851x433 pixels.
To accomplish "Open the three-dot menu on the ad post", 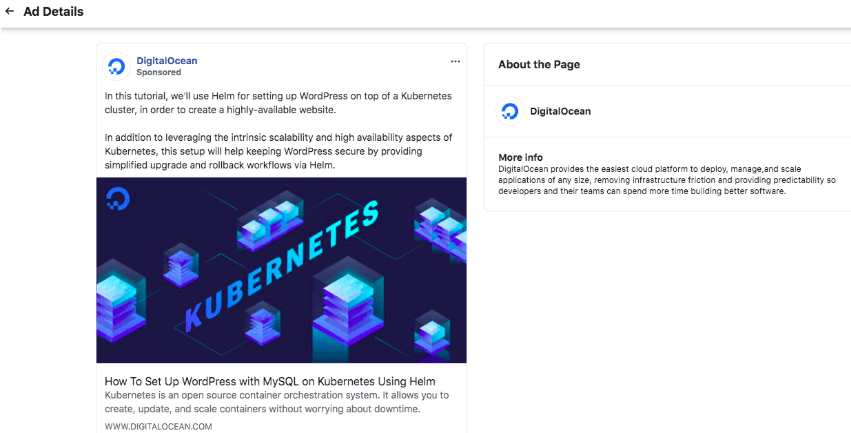I will pos(455,61).
